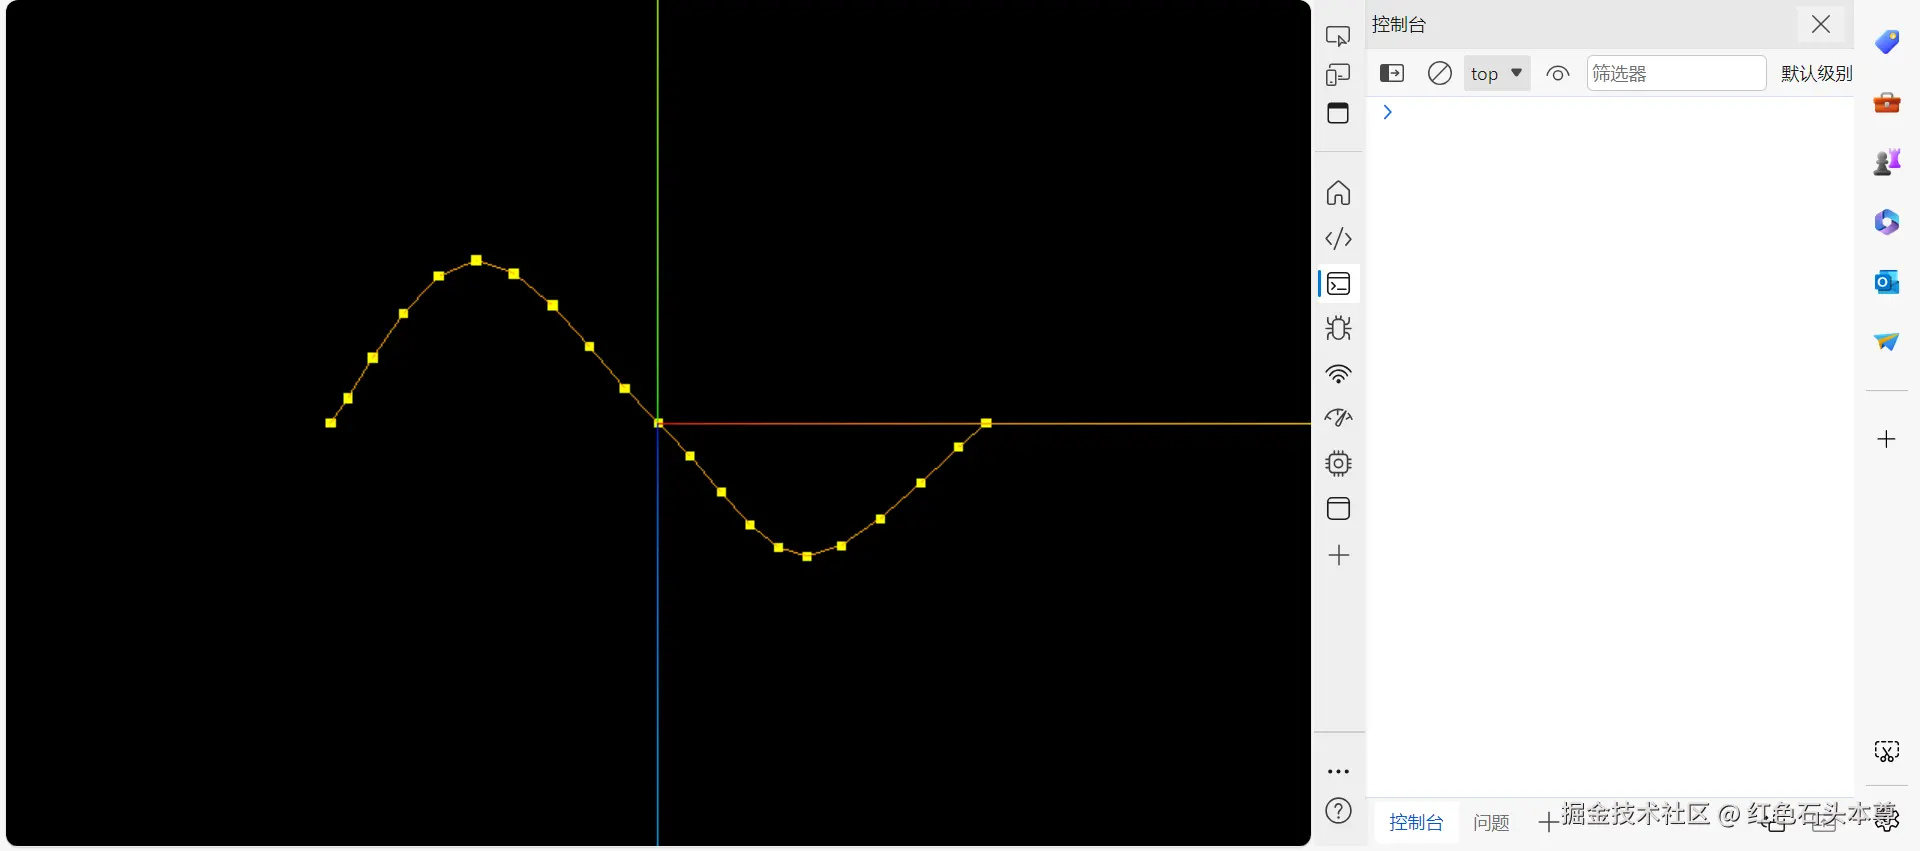Add a site to browser sidebar
1920x851 pixels.
pos(1887,439)
